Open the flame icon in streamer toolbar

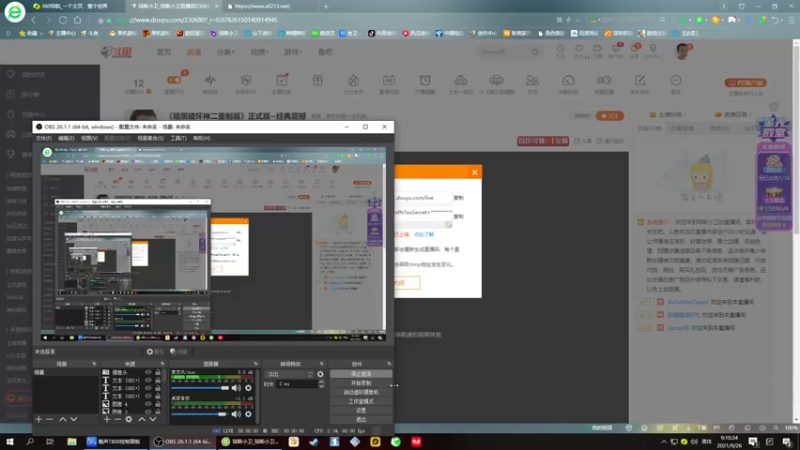click(353, 81)
